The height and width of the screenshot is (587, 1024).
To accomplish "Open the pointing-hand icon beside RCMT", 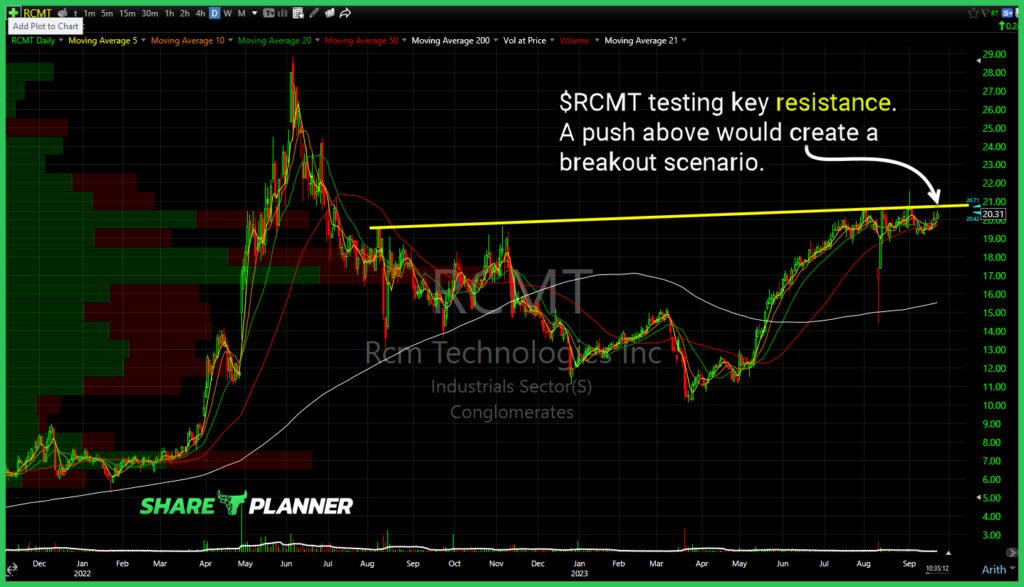I will (x=63, y=13).
